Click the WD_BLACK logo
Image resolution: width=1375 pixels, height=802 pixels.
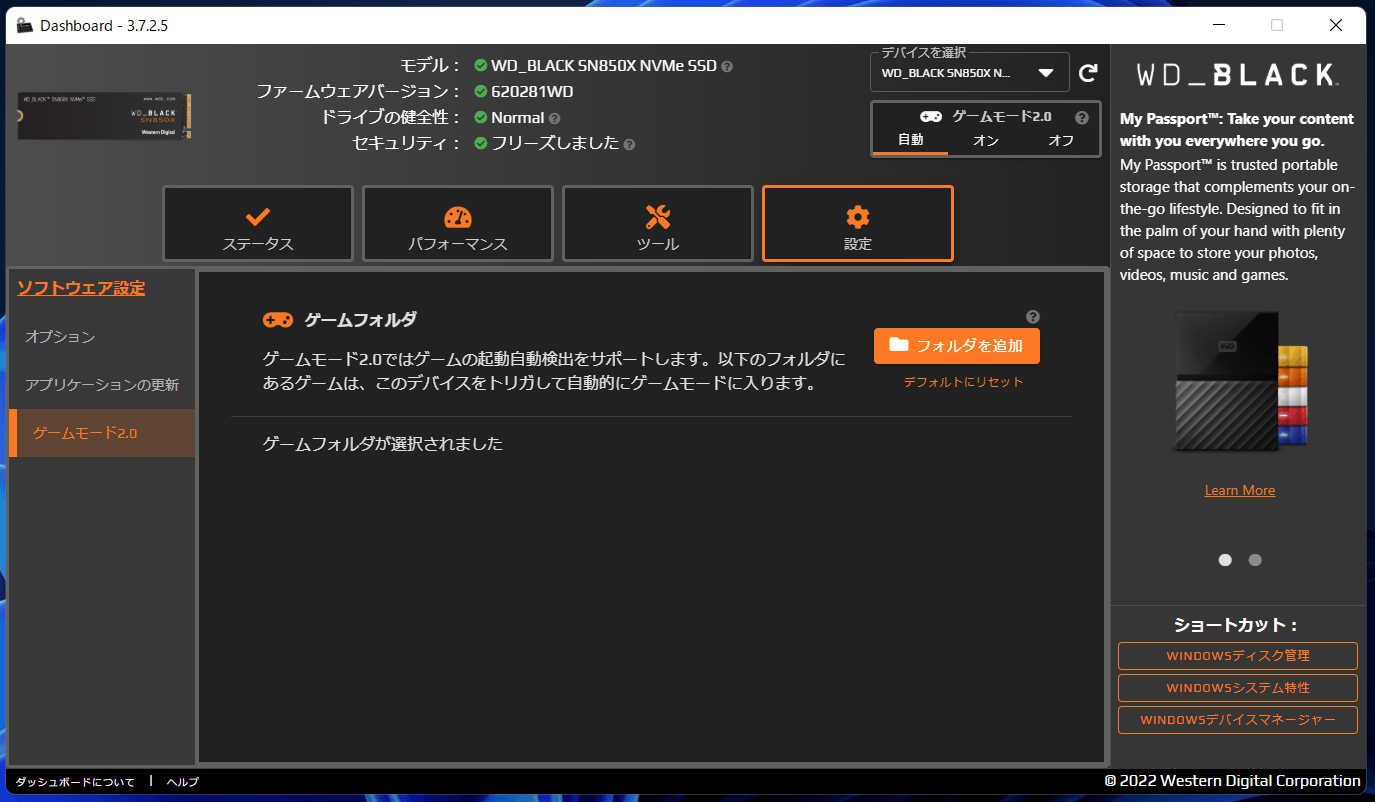1238,75
